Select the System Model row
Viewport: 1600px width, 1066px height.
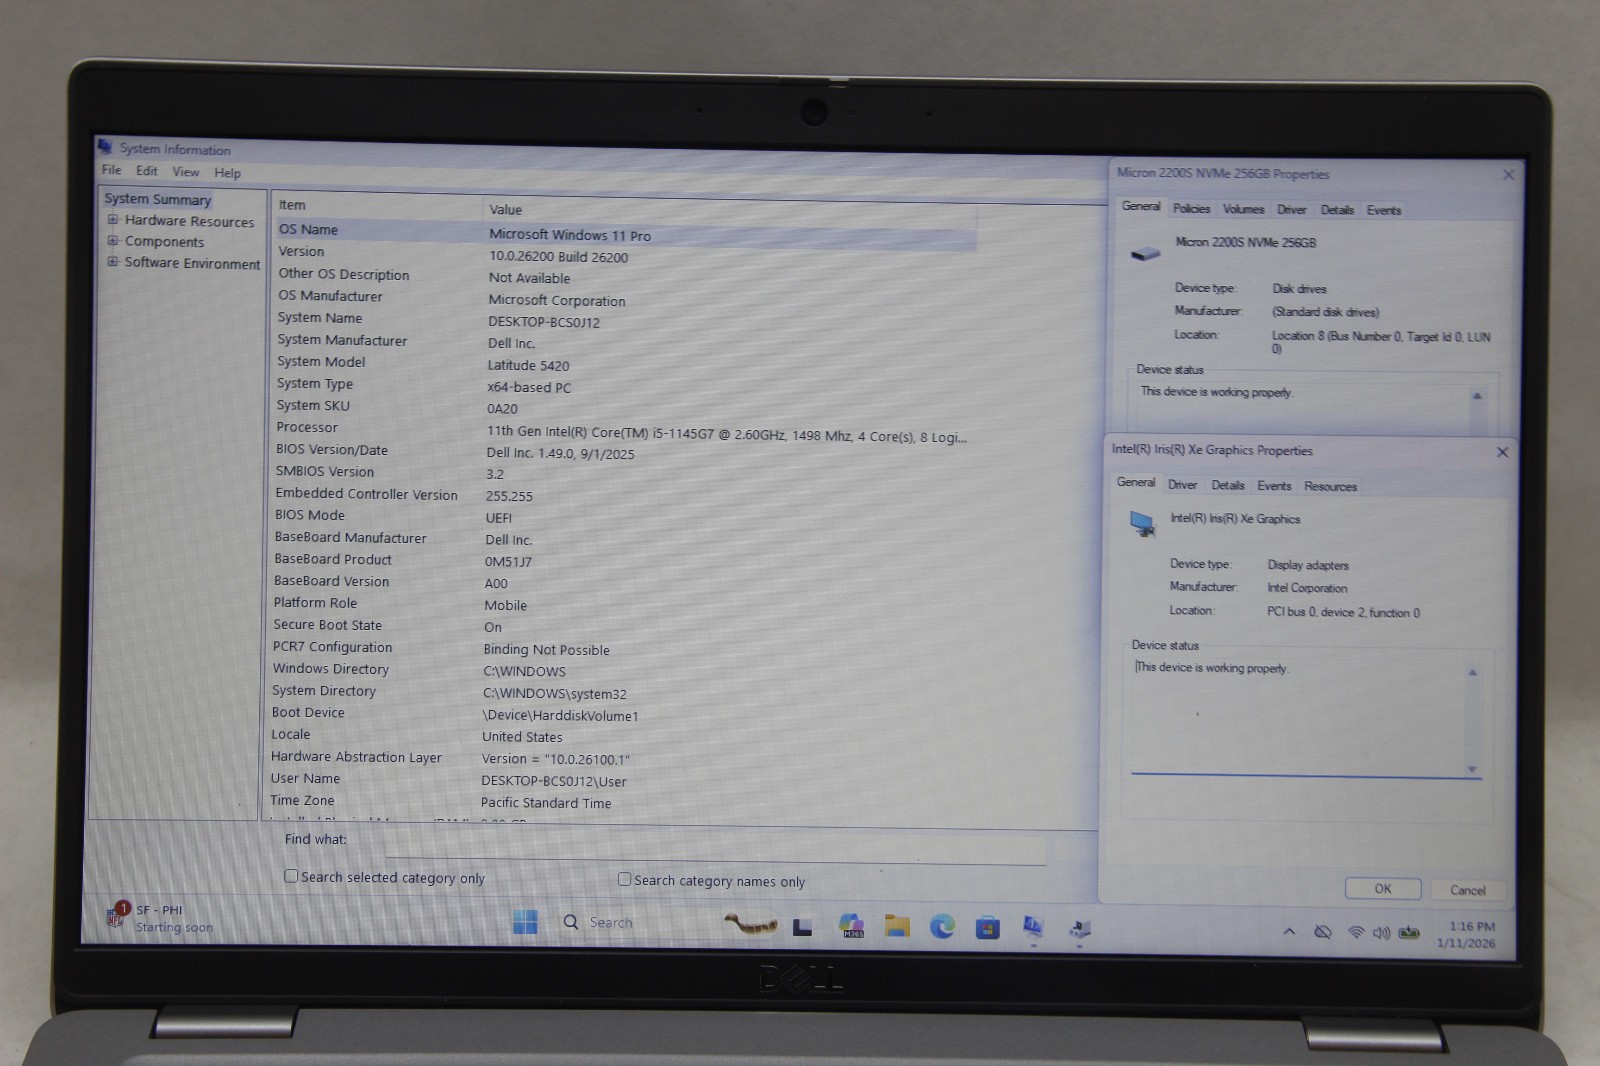click(625, 363)
